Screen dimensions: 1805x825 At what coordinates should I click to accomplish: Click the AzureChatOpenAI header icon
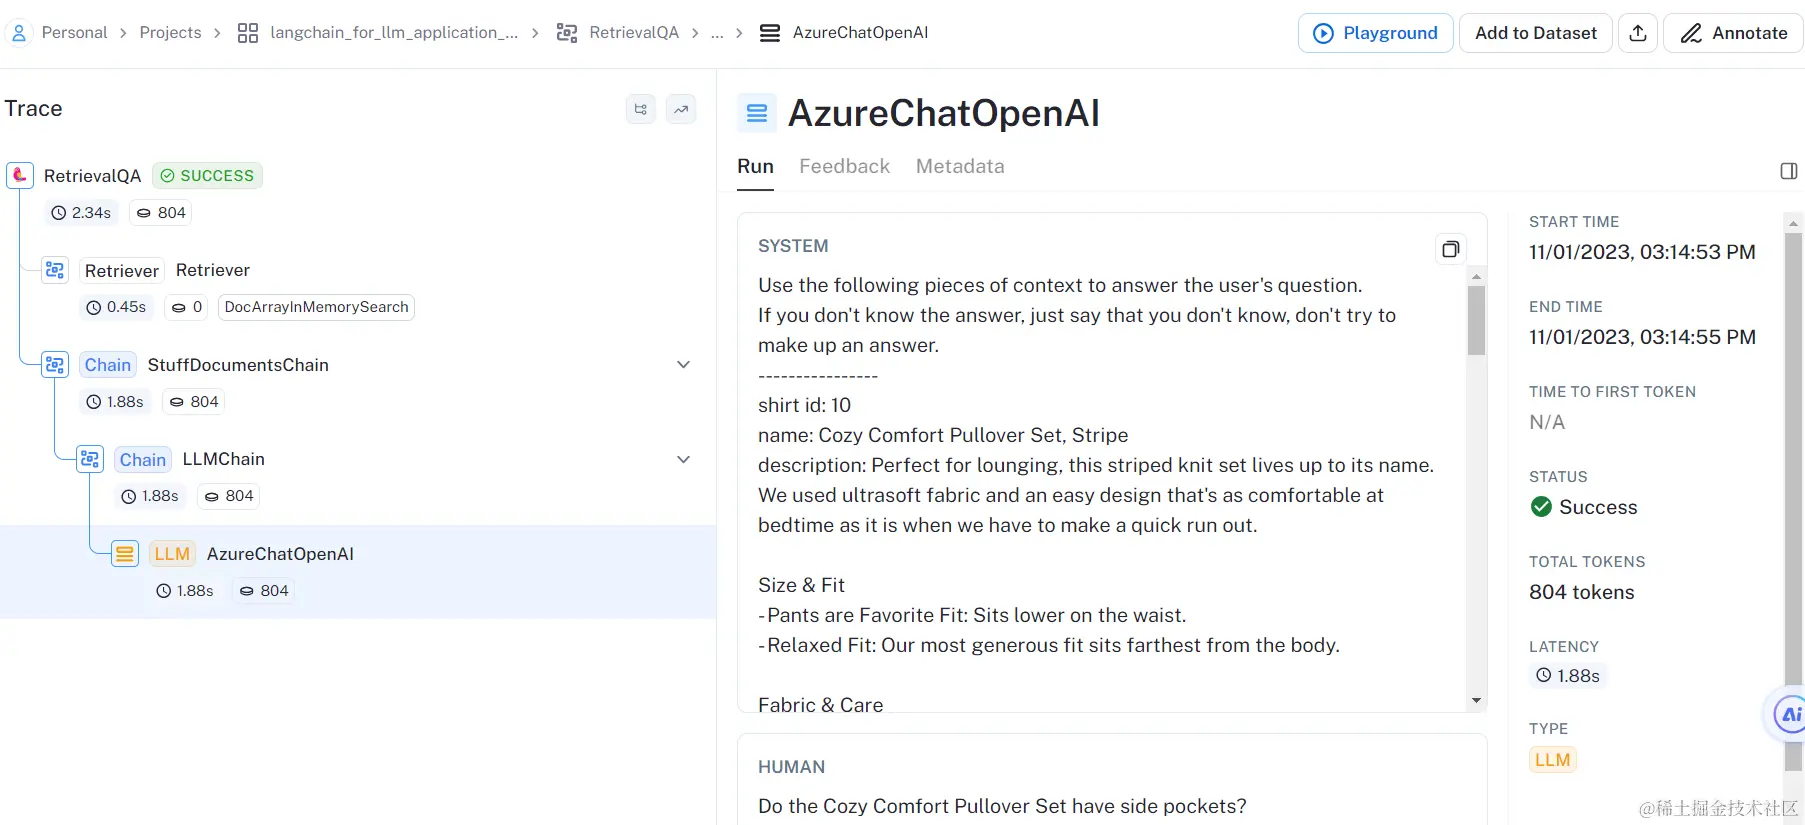[757, 113]
